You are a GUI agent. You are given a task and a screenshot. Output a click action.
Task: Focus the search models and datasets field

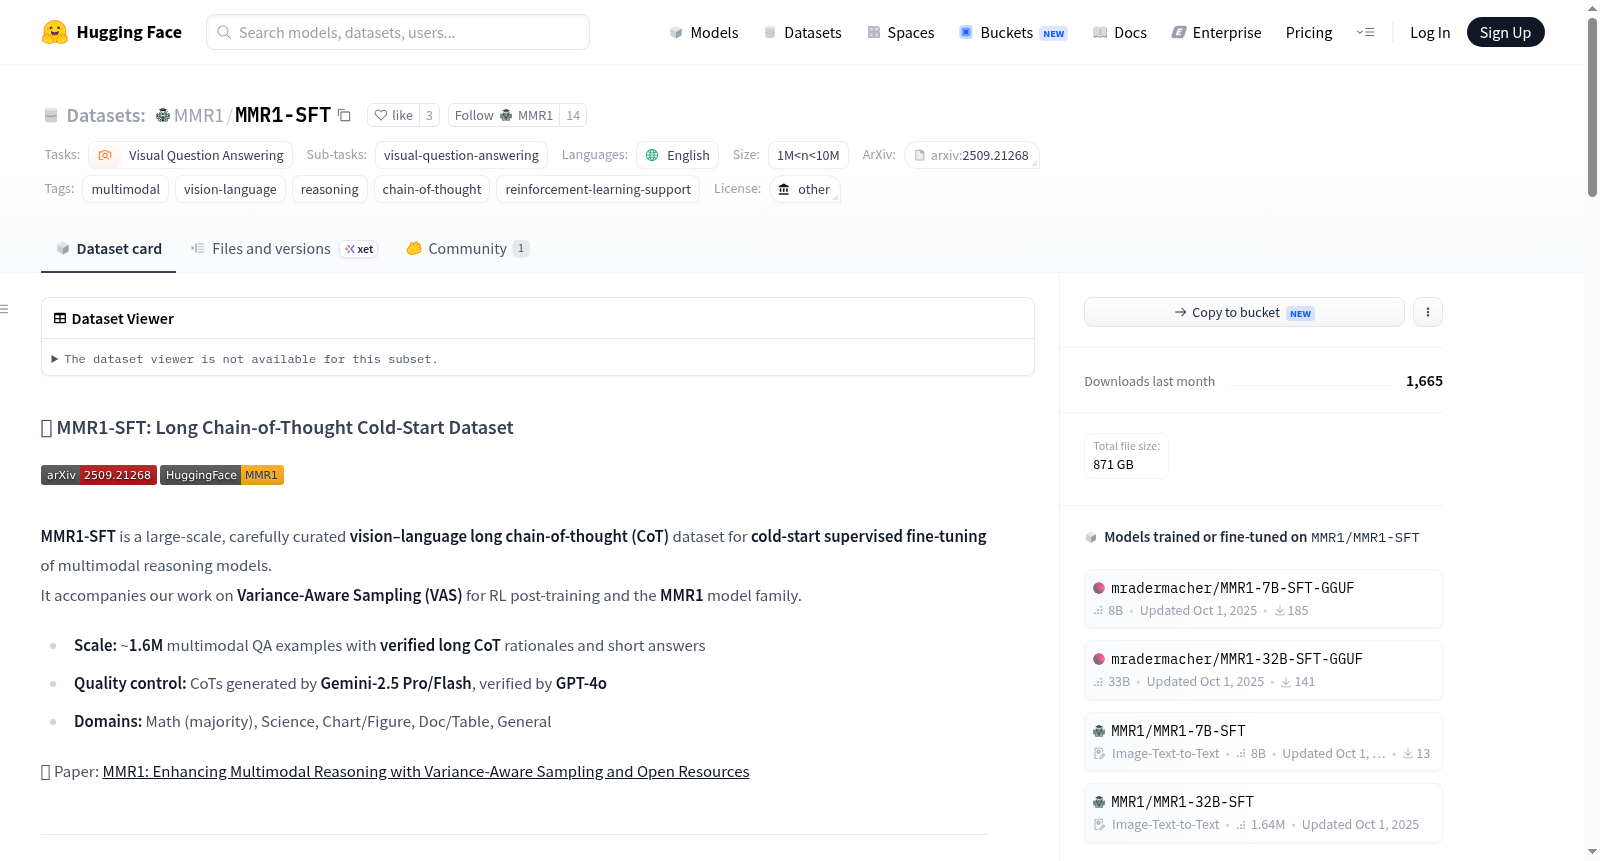point(398,32)
